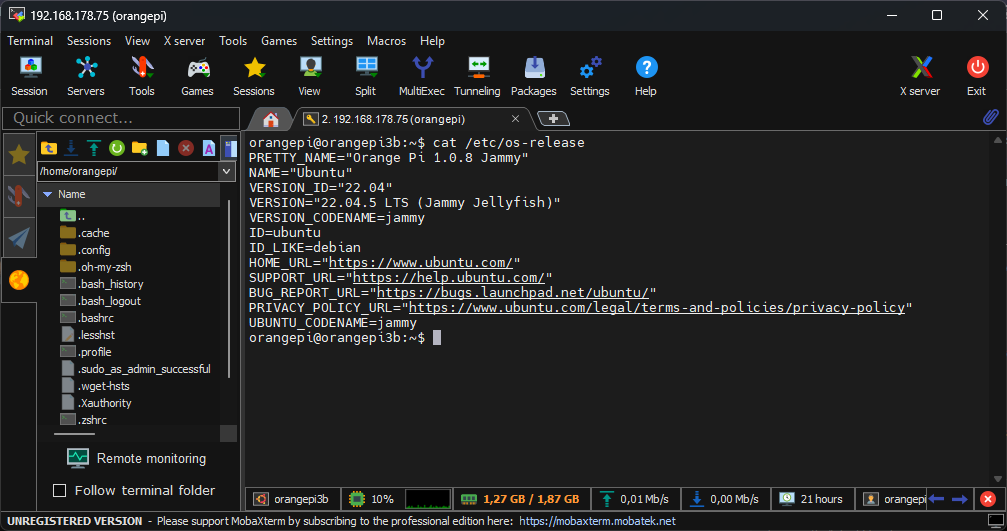This screenshot has width=1007, height=531.
Task: Download selected file from SFTP toolbar
Action: tap(71, 148)
